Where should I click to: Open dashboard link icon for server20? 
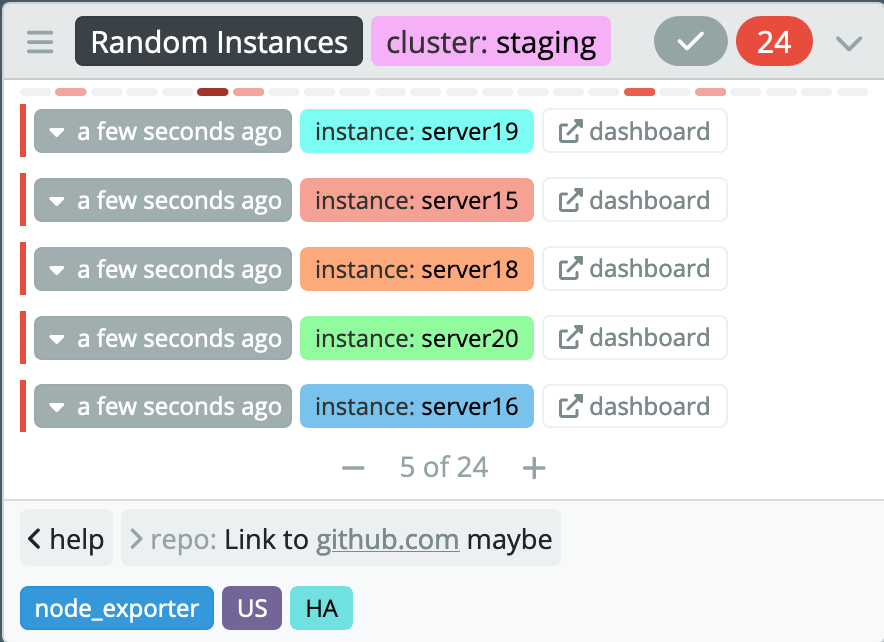click(570, 338)
